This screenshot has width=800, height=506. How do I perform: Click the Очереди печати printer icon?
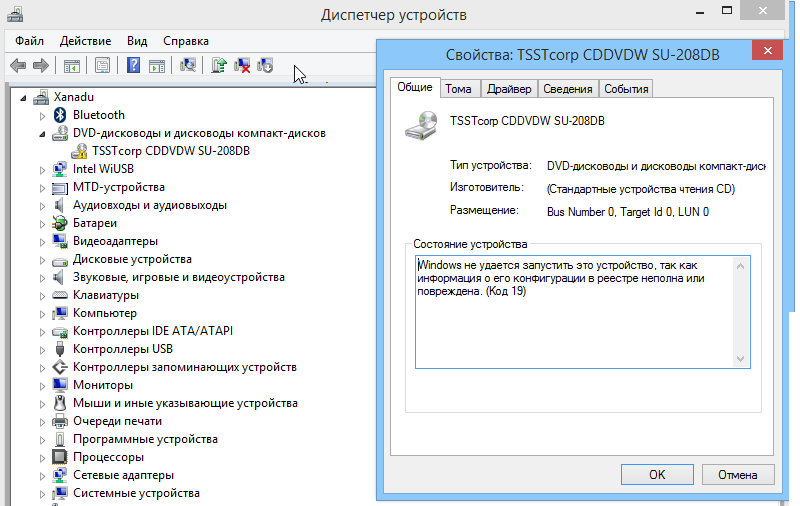click(x=60, y=421)
